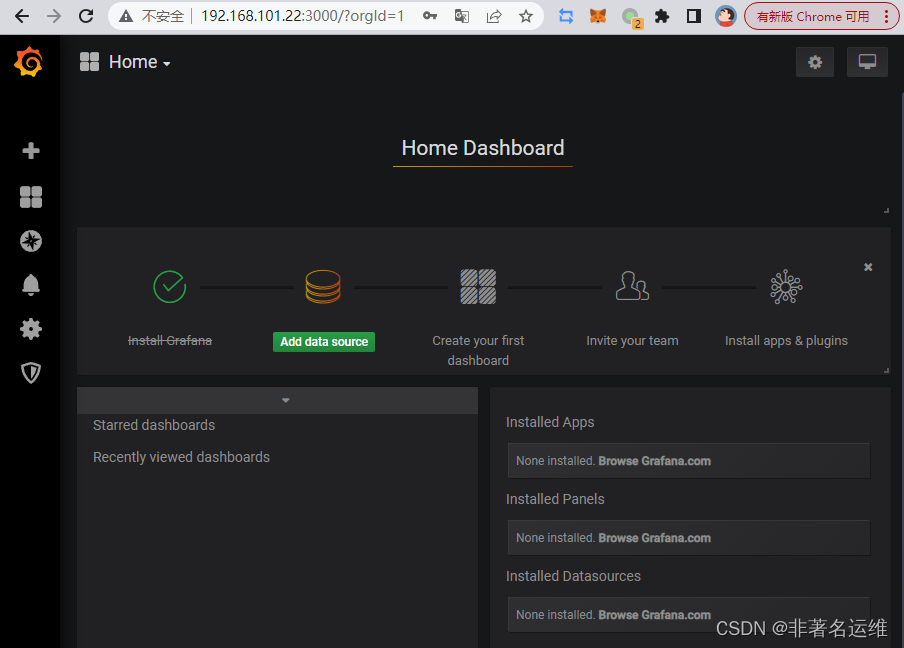
Task: Click the not secure warning icon
Action: [126, 16]
